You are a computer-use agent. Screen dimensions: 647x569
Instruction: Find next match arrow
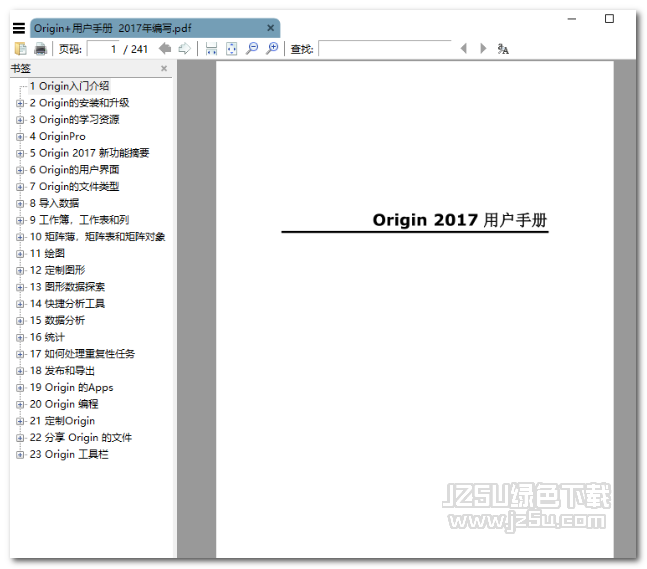pyautogui.click(x=483, y=49)
